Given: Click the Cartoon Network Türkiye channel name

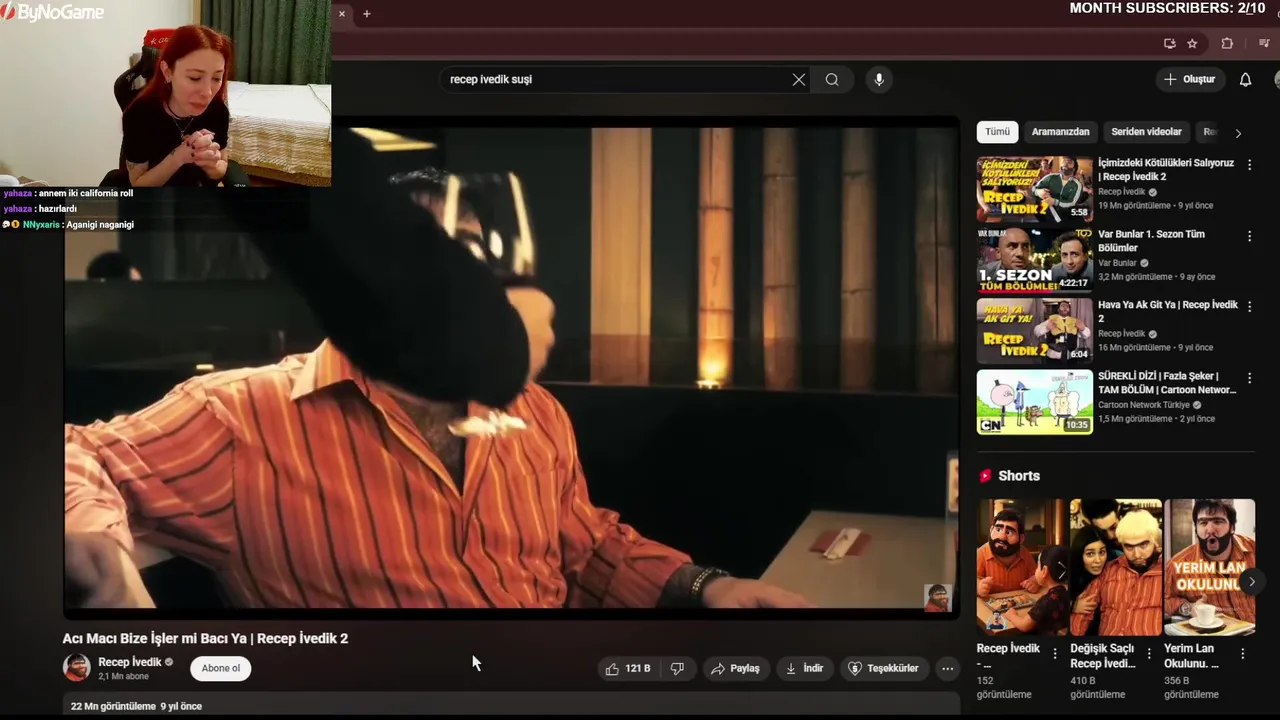Looking at the screenshot, I should [x=1144, y=405].
